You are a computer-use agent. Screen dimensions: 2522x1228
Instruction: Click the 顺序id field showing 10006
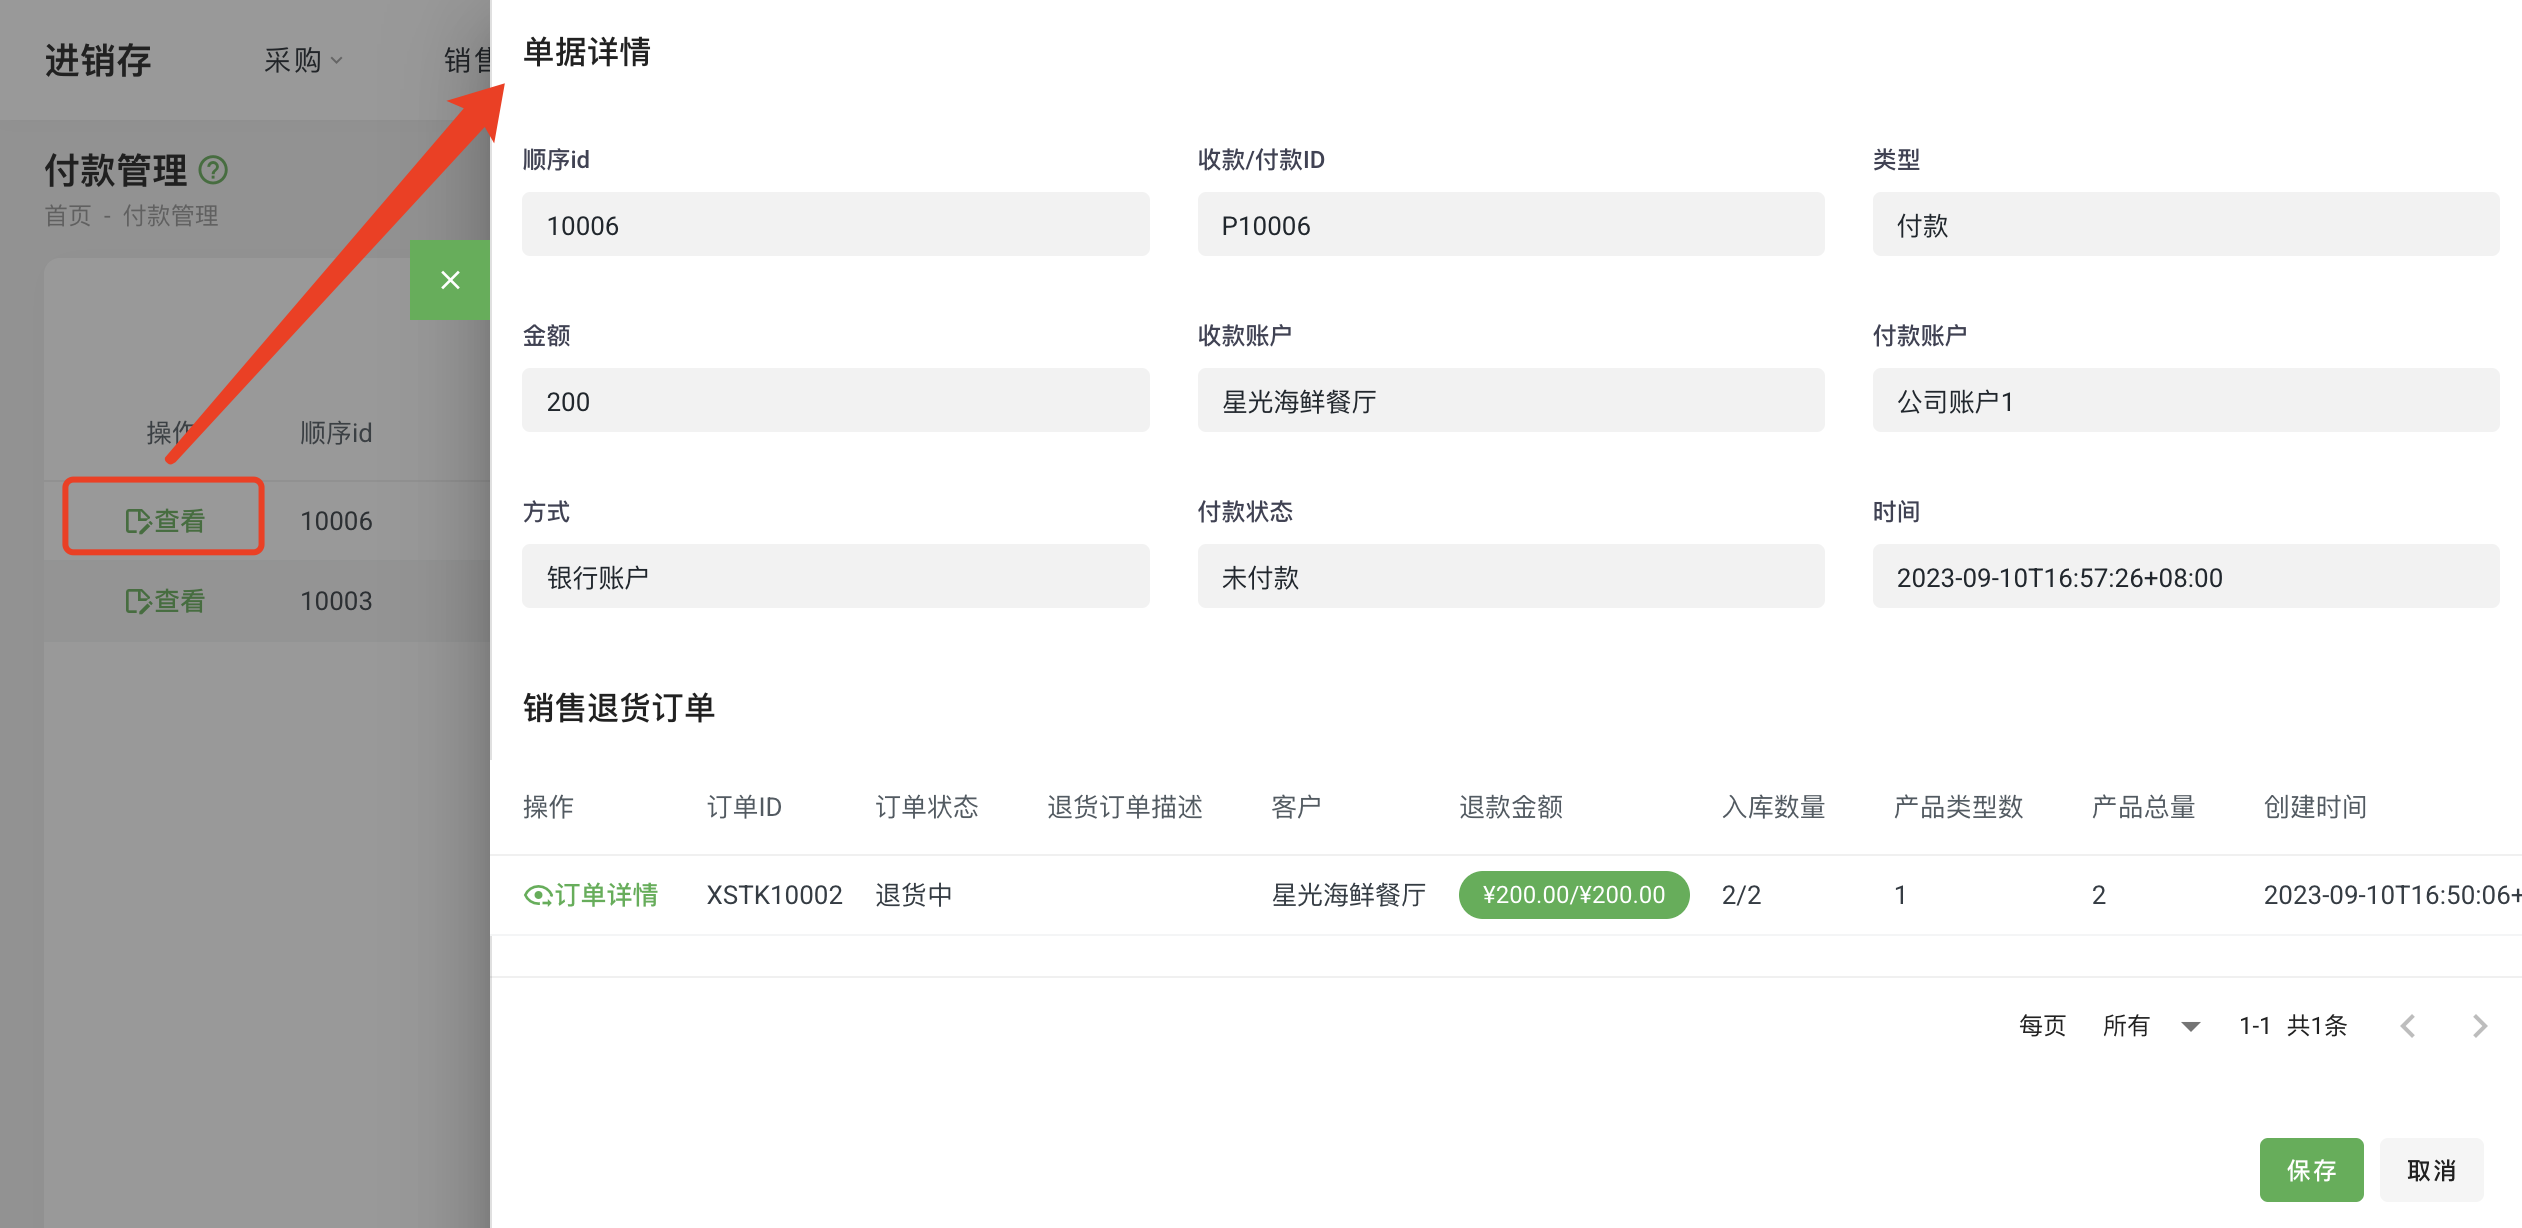click(835, 224)
